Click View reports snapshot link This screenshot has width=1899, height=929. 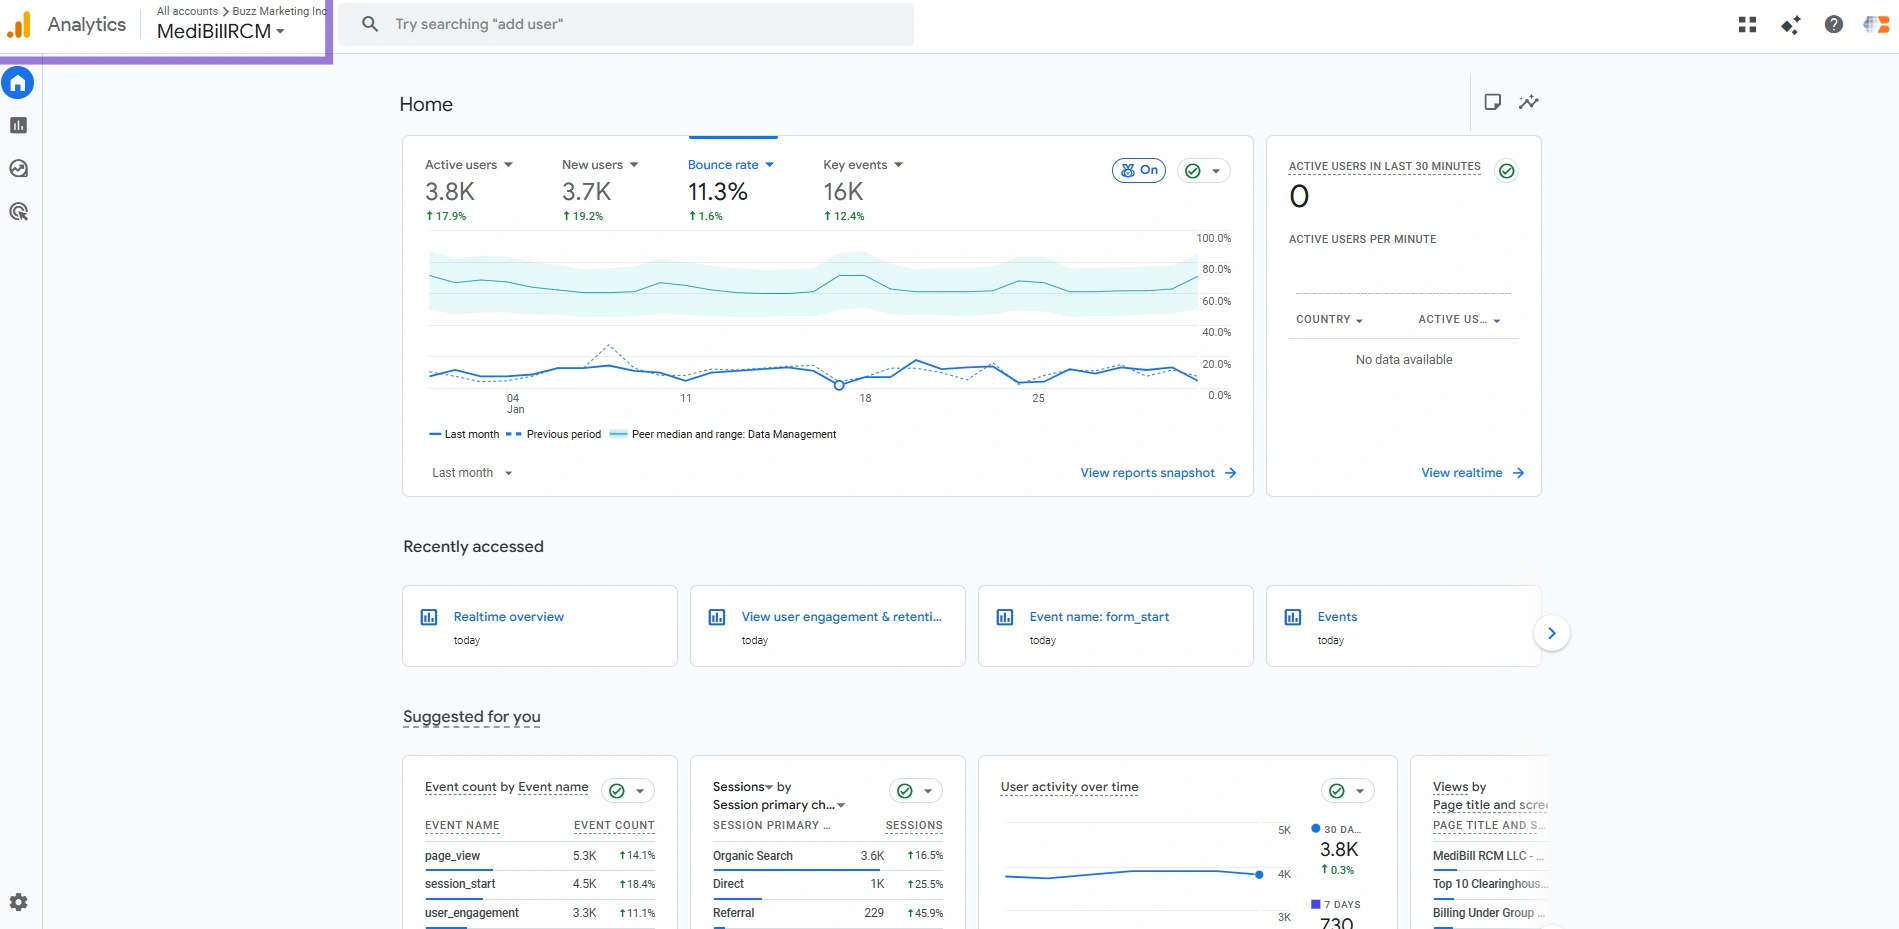[1158, 473]
